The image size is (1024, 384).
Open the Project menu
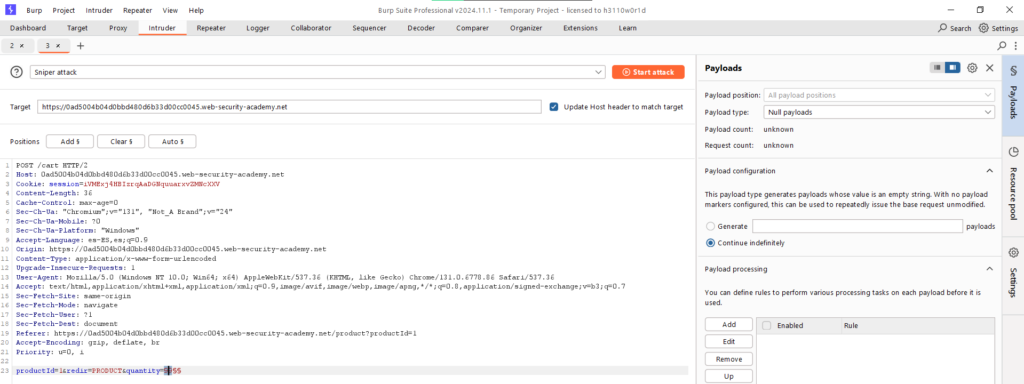click(x=63, y=10)
